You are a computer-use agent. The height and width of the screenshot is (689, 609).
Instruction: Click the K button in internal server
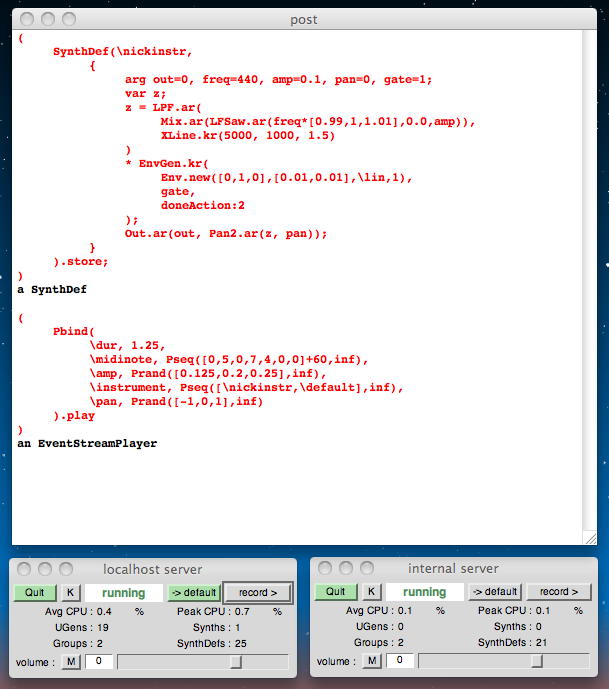371,591
